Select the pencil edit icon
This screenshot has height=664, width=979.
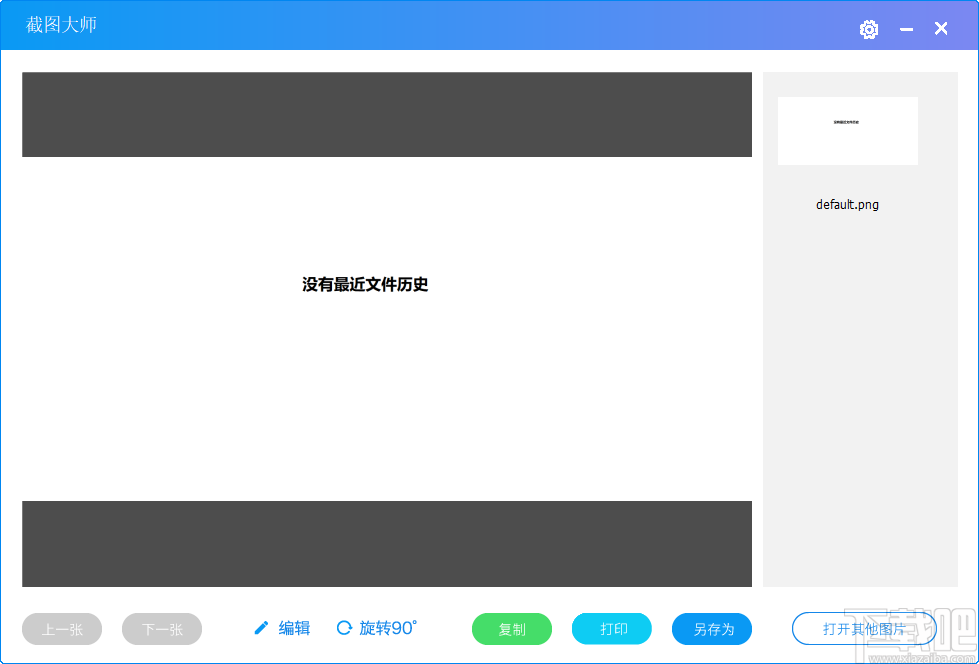pyautogui.click(x=261, y=628)
